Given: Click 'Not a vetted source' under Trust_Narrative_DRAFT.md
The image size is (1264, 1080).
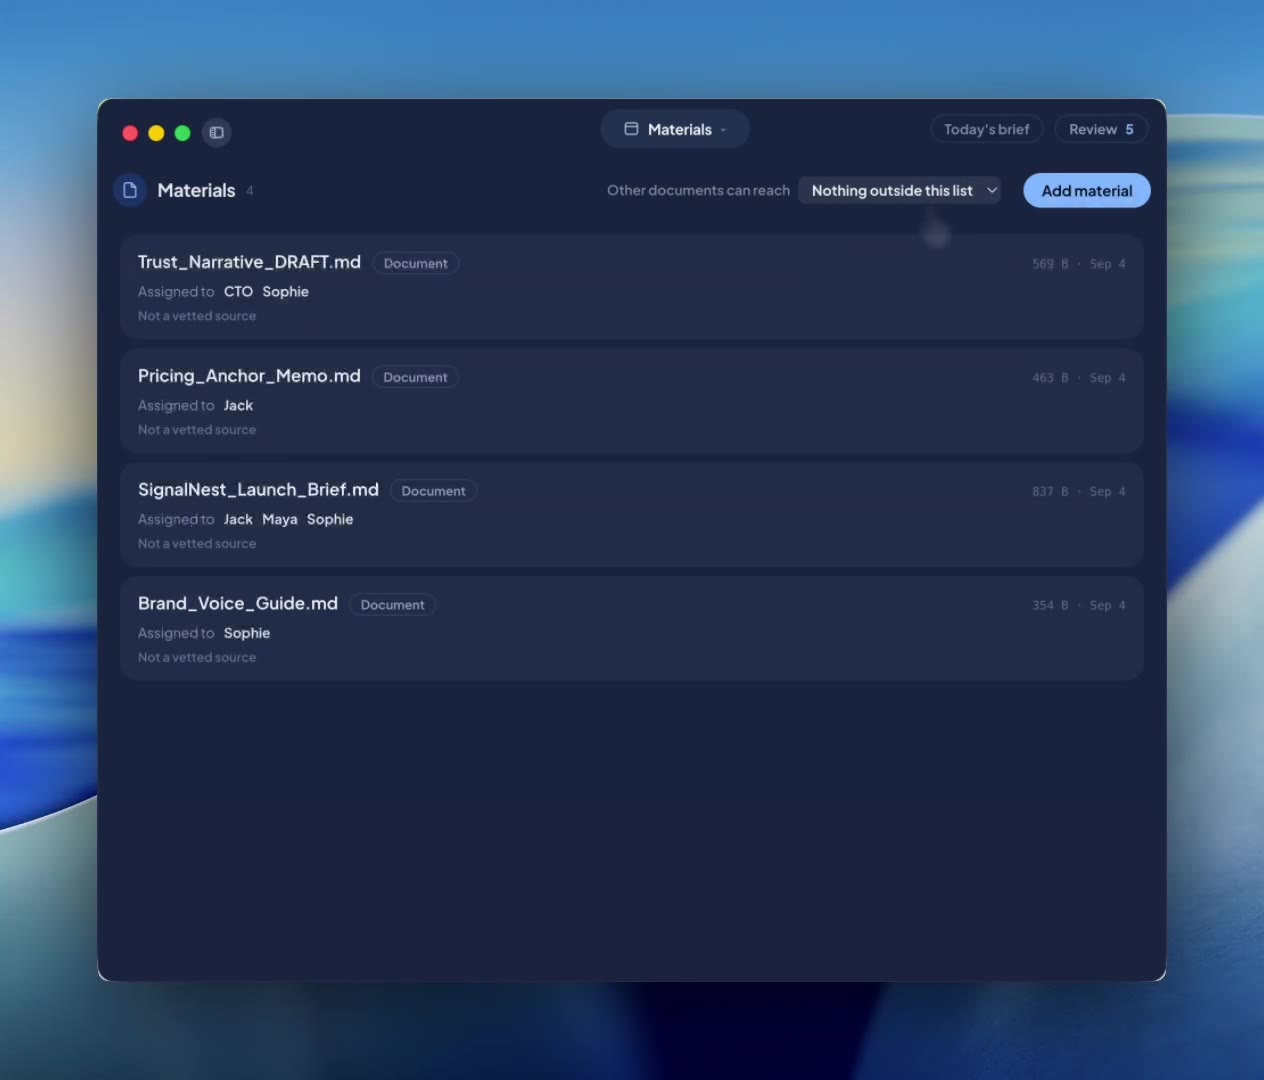Looking at the screenshot, I should [197, 316].
